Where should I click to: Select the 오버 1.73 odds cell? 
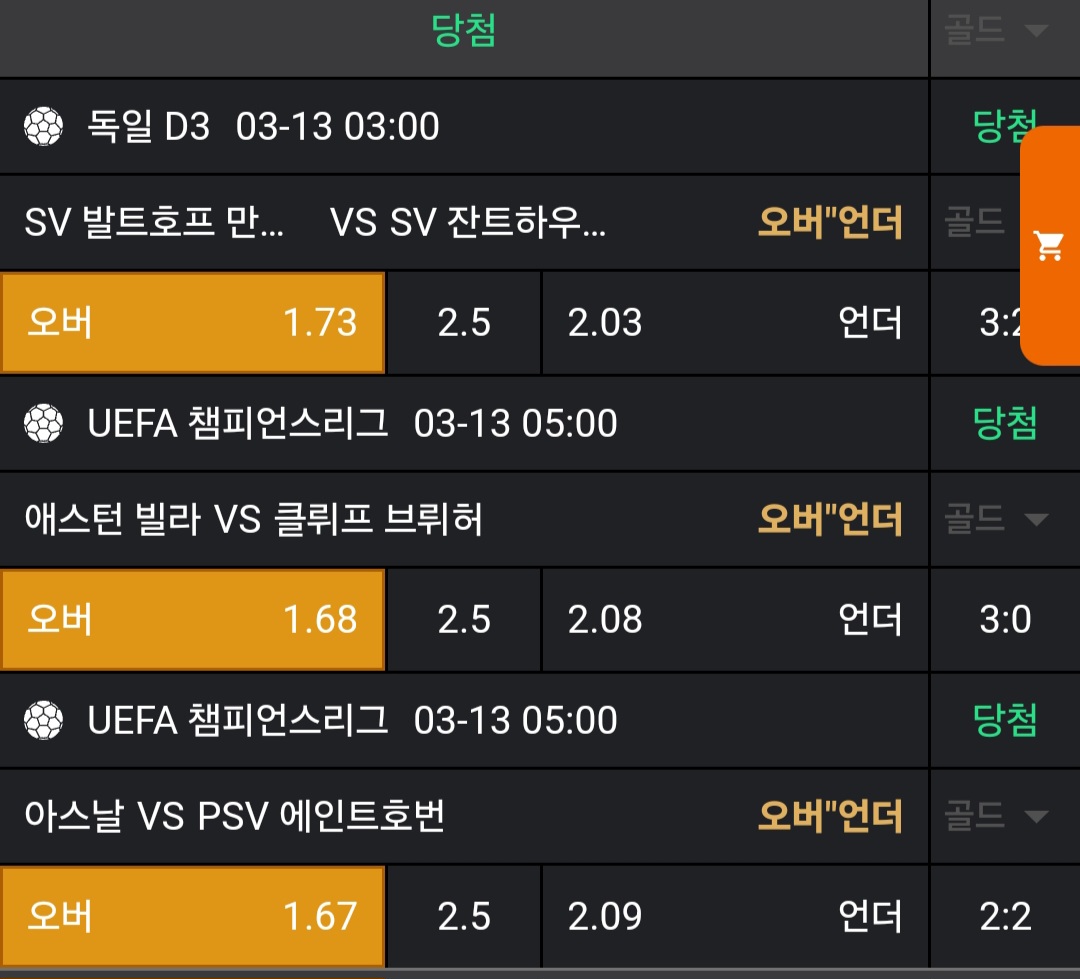(x=193, y=323)
